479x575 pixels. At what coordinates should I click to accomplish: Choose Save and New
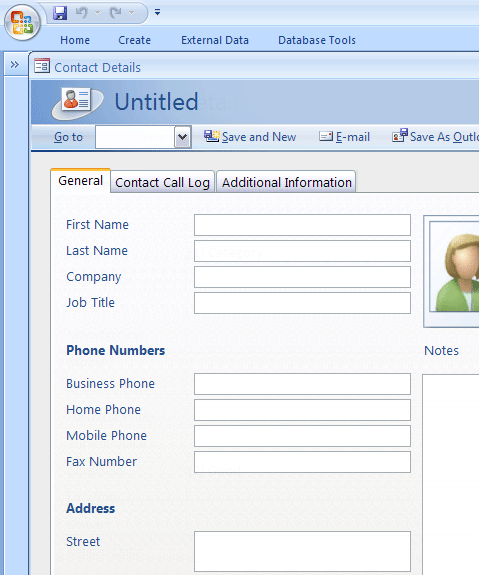pos(259,137)
